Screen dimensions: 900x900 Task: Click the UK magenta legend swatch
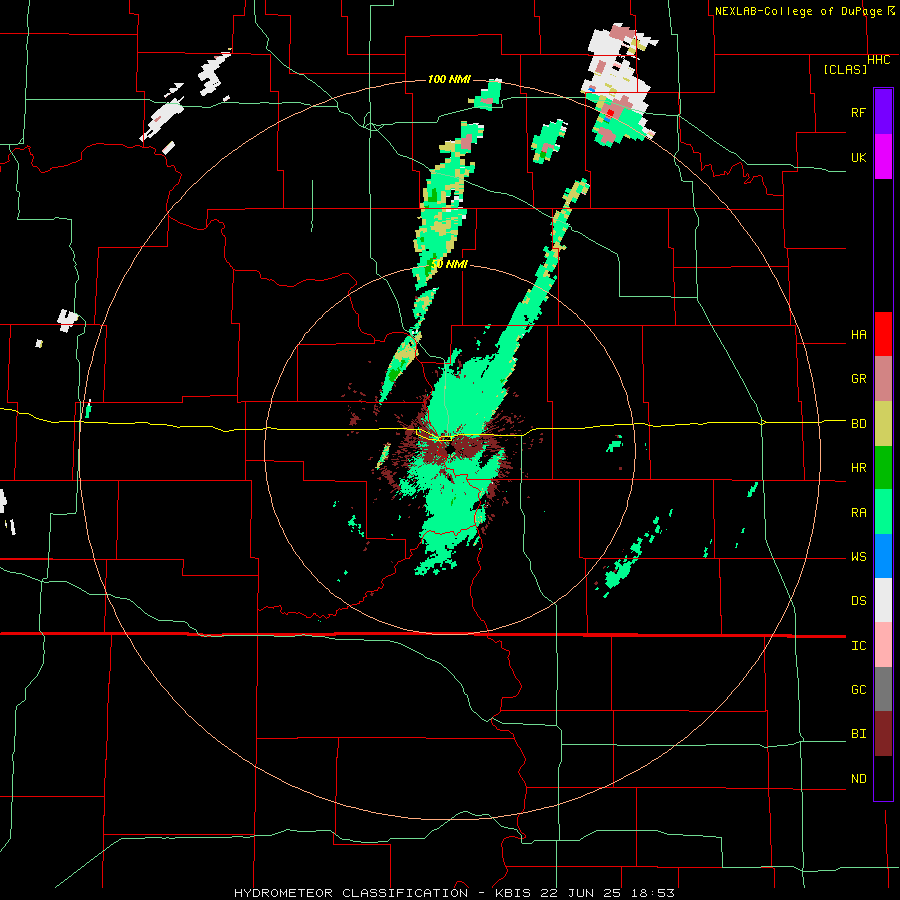[883, 157]
